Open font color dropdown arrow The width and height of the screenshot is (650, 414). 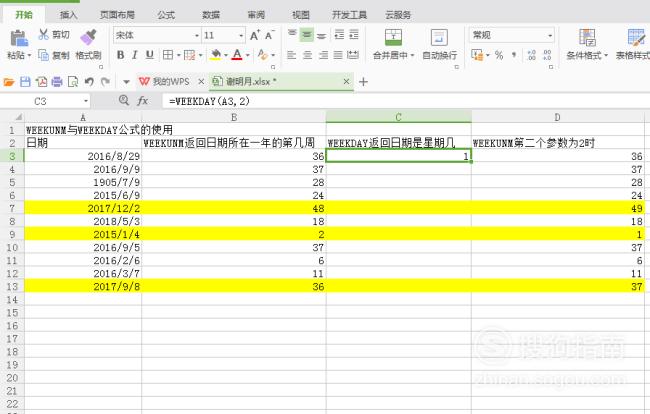(x=247, y=55)
